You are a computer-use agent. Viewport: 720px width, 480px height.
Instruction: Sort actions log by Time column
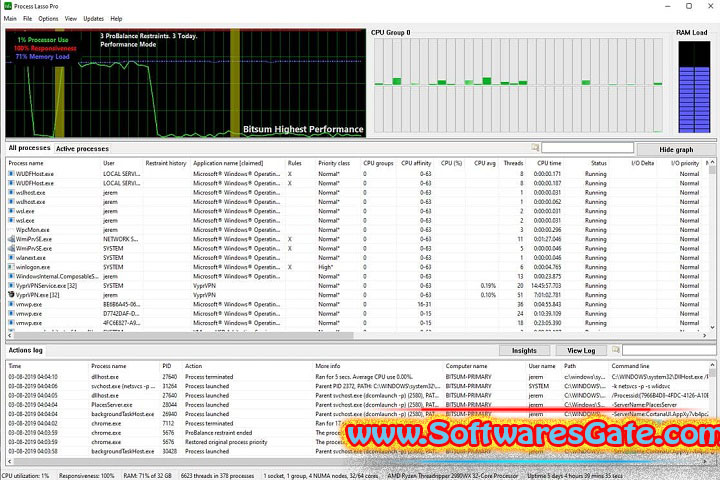coord(15,366)
